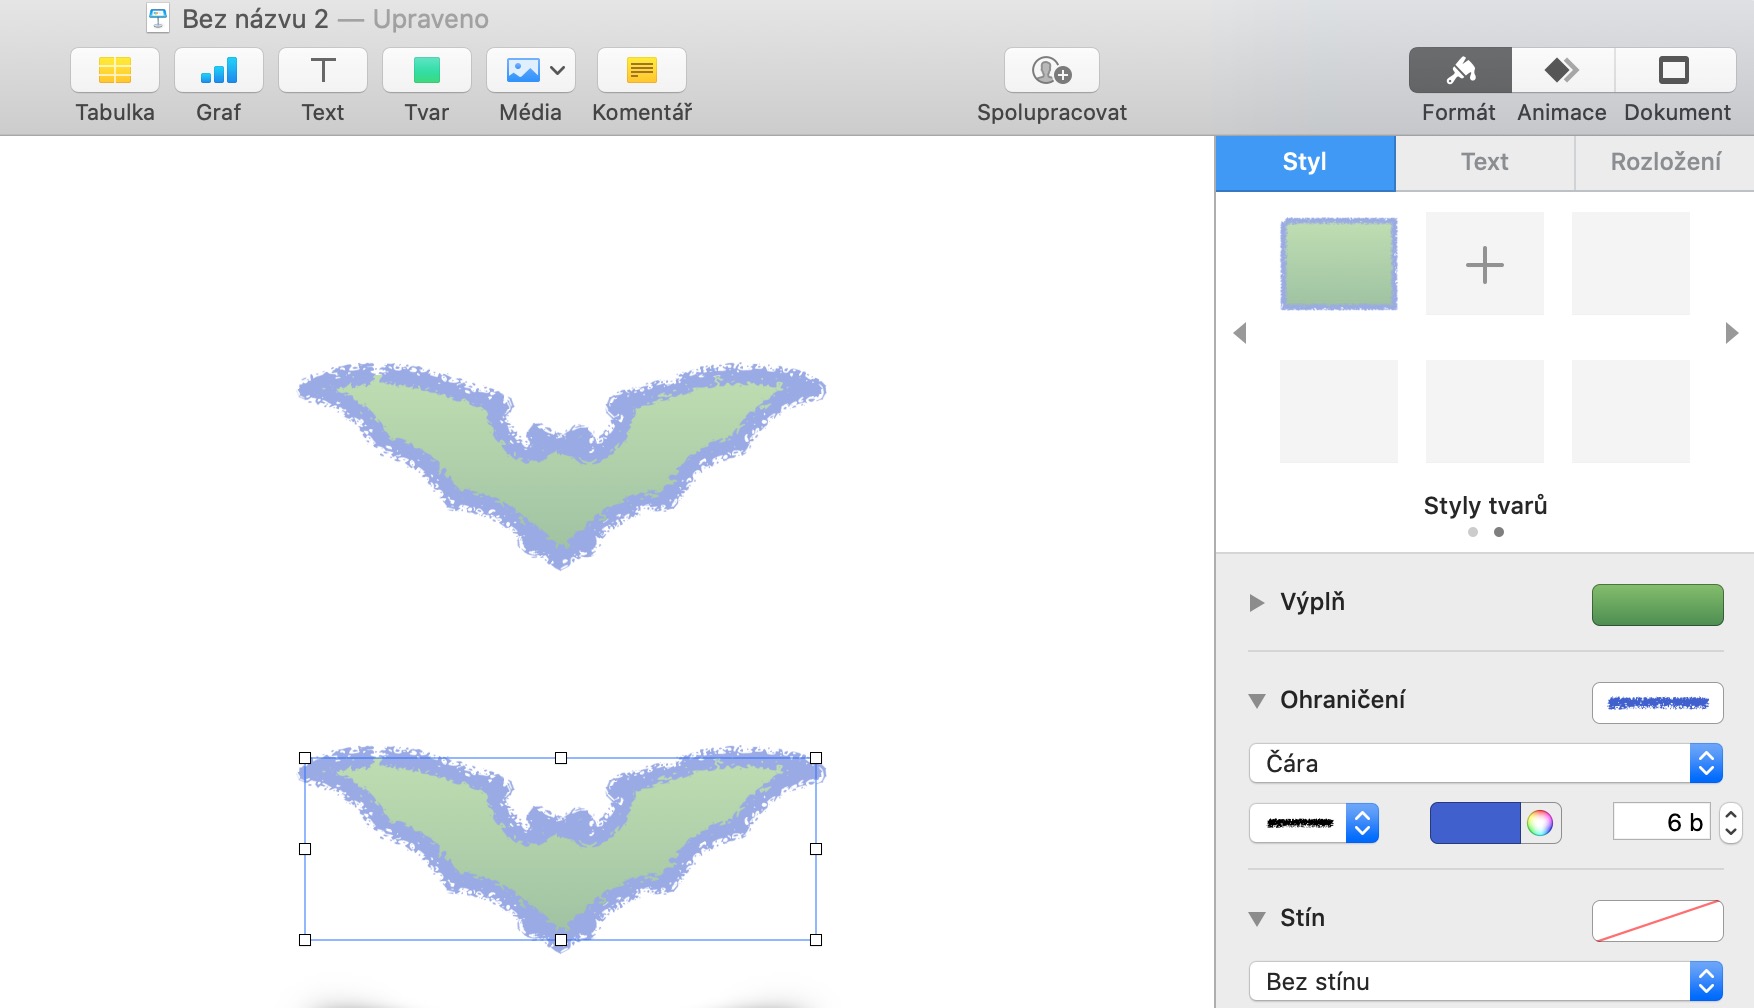Collapse the Ohraničení section
Viewport: 1754px width, 1008px height.
1257,701
